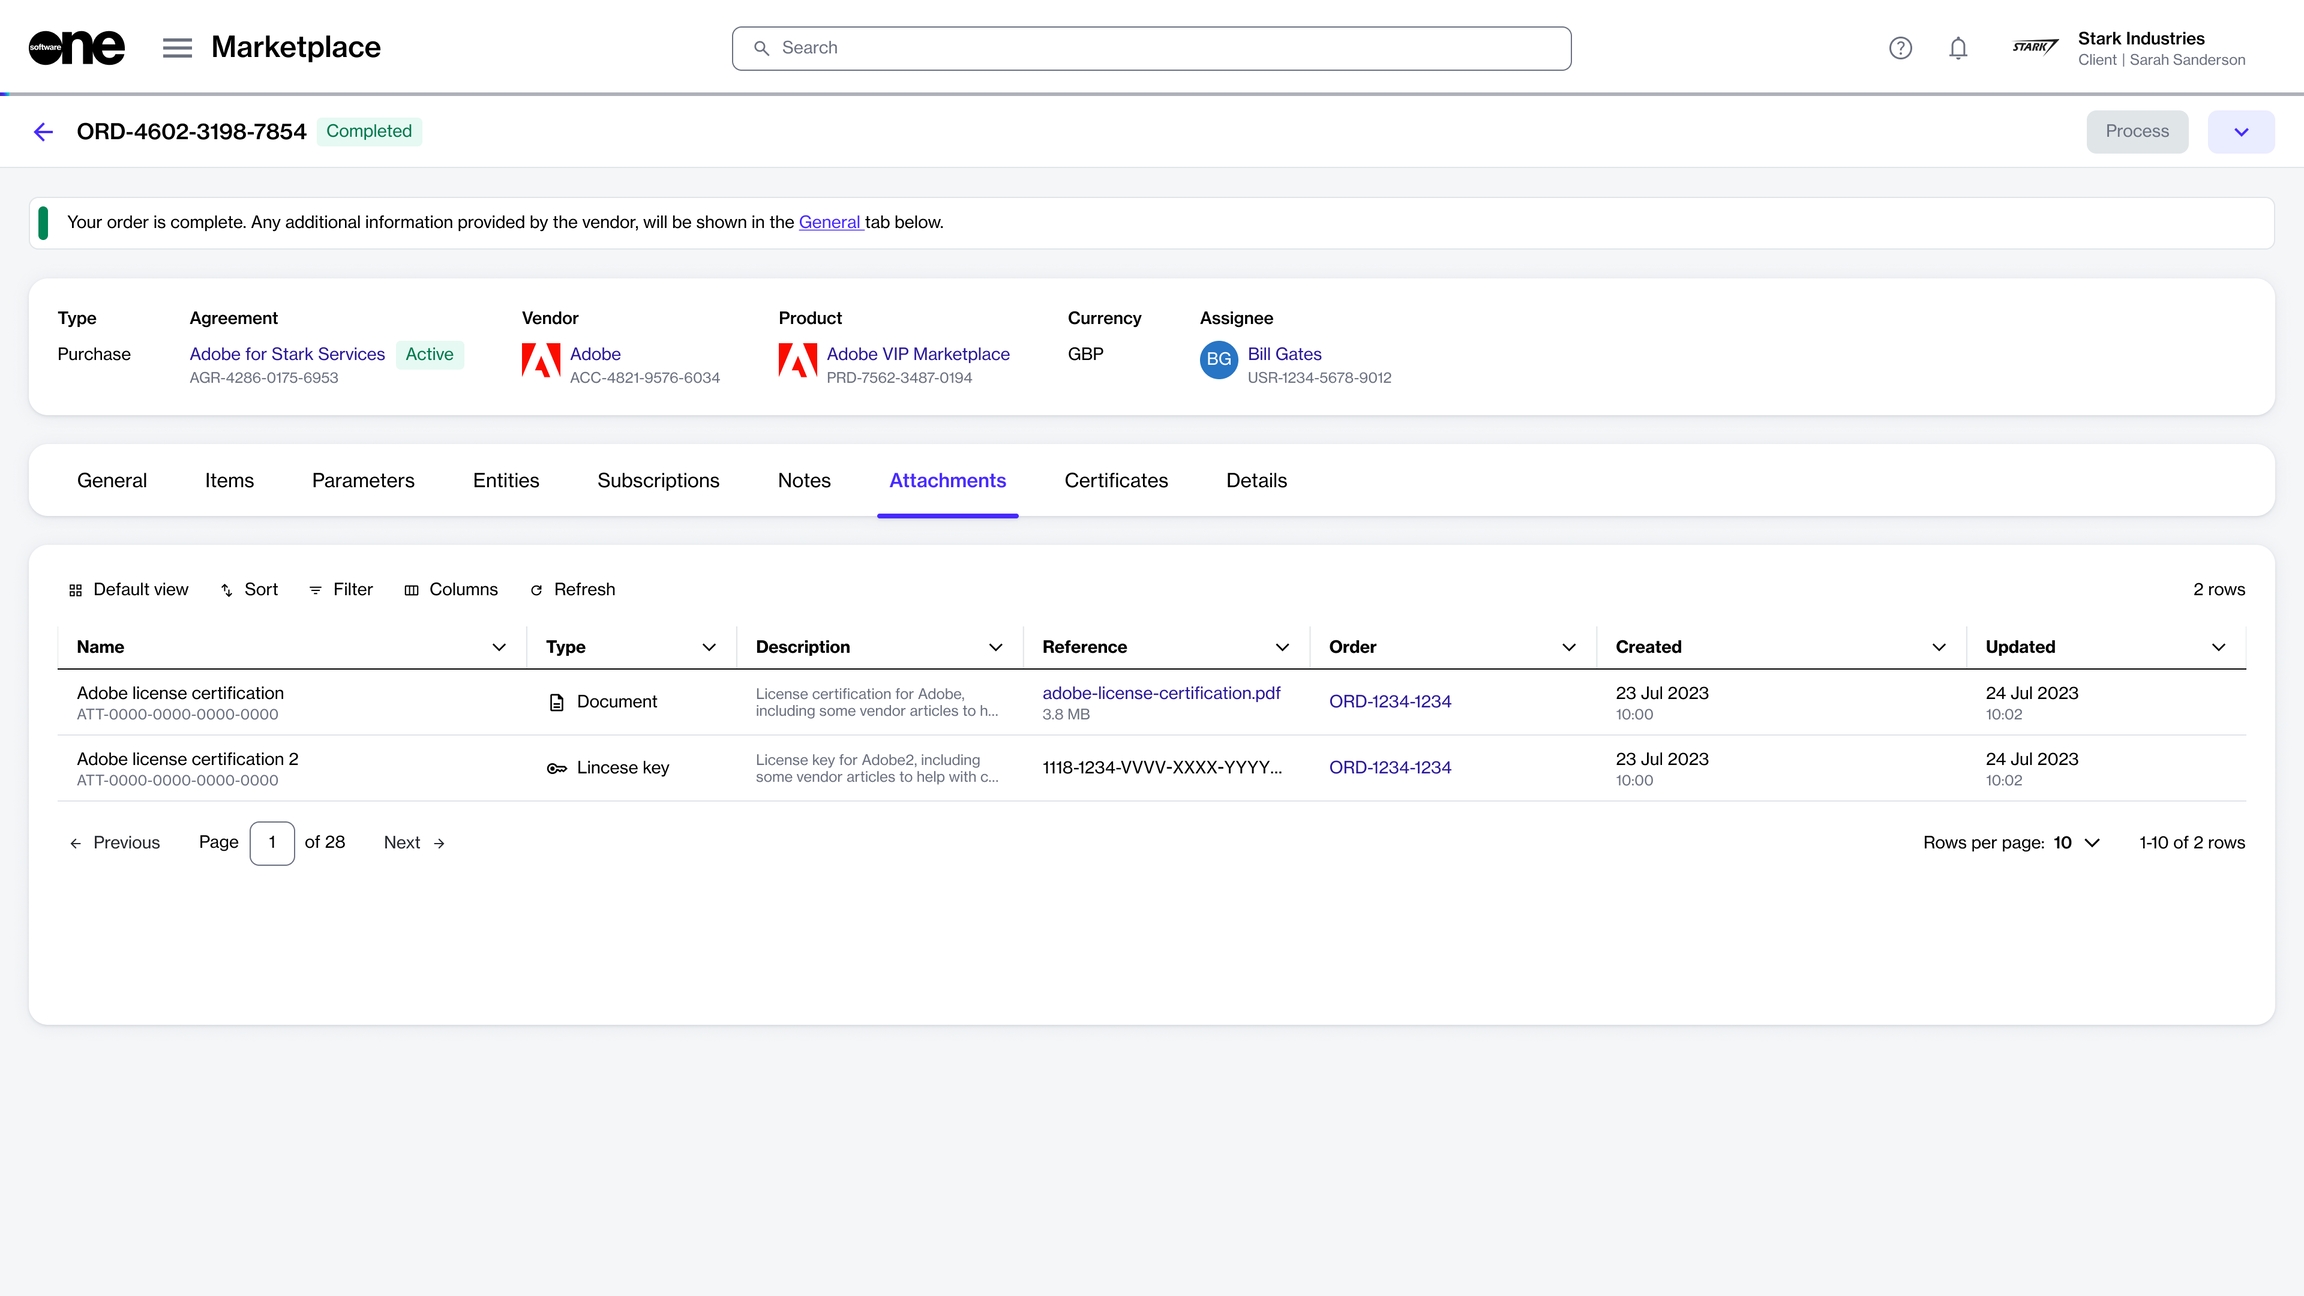This screenshot has height=1296, width=2304.
Task: Go to Next page of results
Action: tap(414, 843)
